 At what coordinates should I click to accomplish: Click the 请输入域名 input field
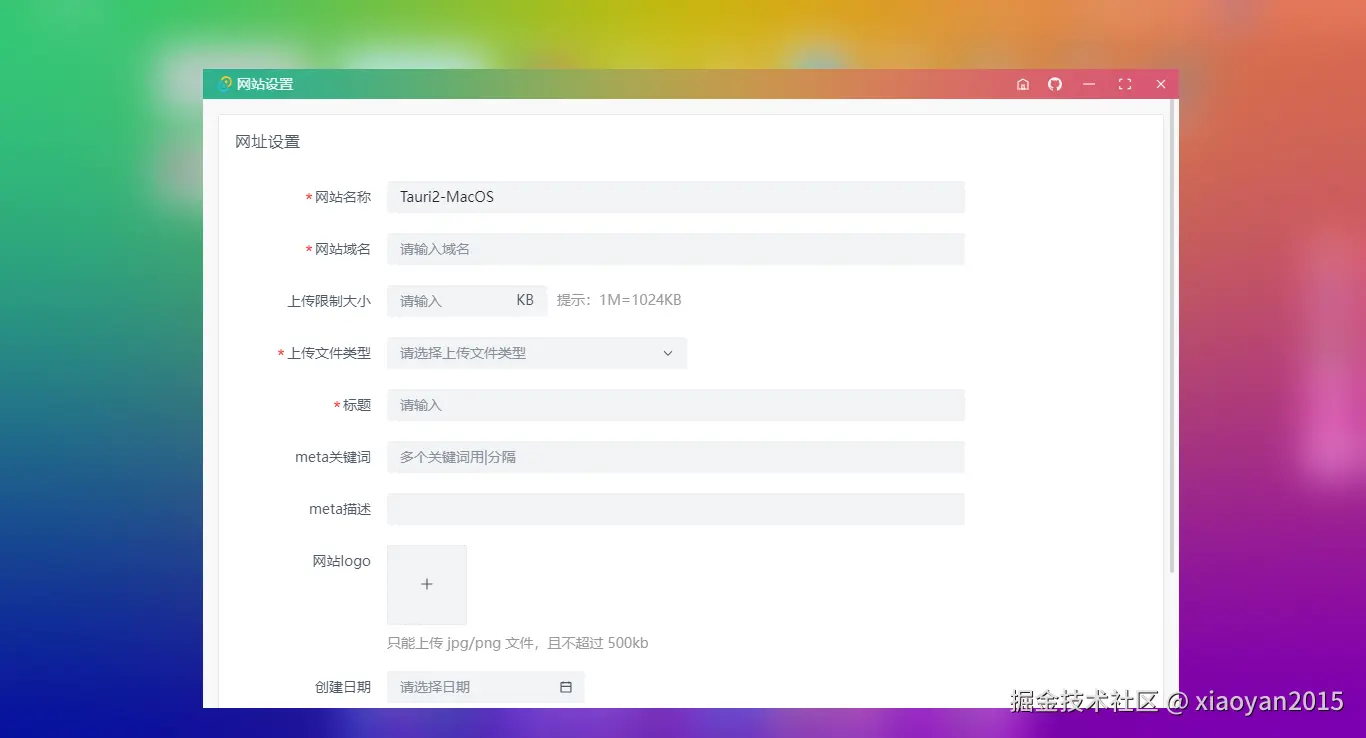click(x=676, y=249)
